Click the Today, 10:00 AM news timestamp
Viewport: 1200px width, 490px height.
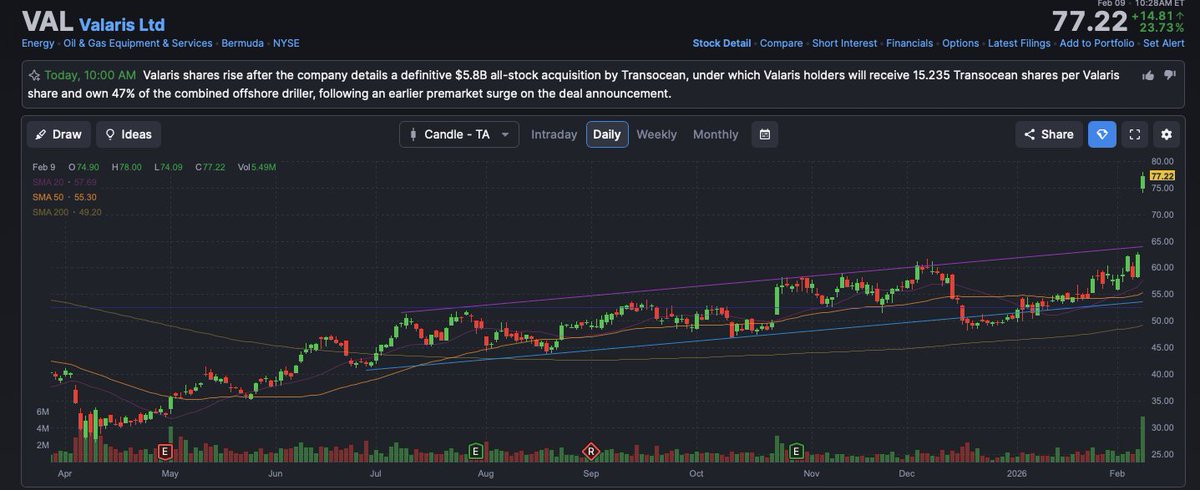coord(90,75)
